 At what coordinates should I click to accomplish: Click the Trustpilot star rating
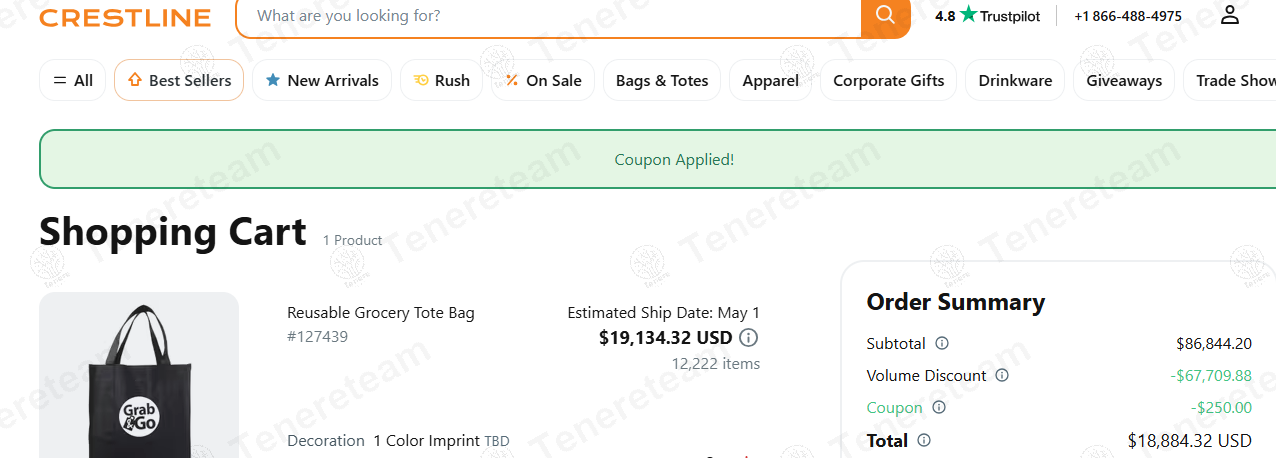[987, 16]
